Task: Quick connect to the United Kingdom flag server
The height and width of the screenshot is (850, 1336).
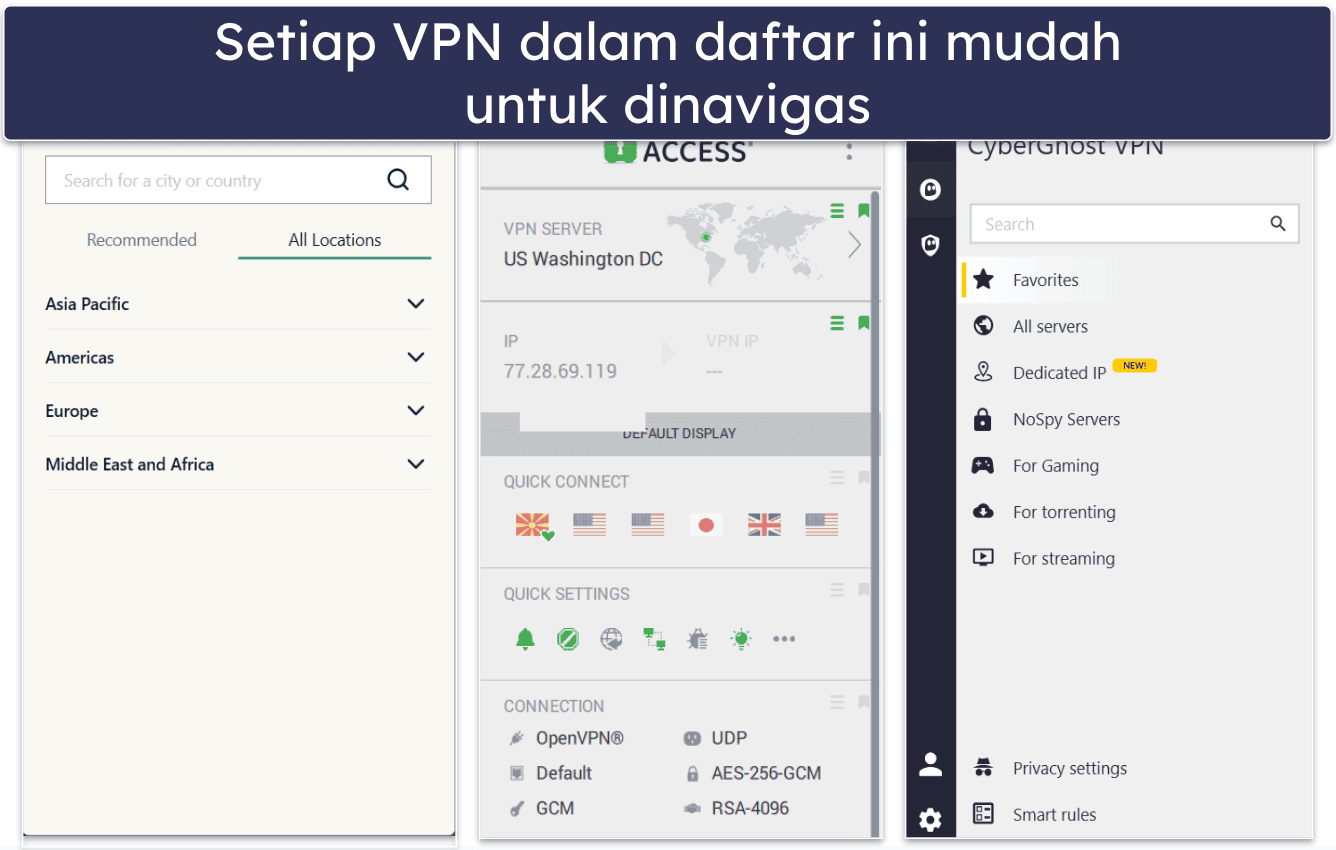Action: [x=764, y=525]
